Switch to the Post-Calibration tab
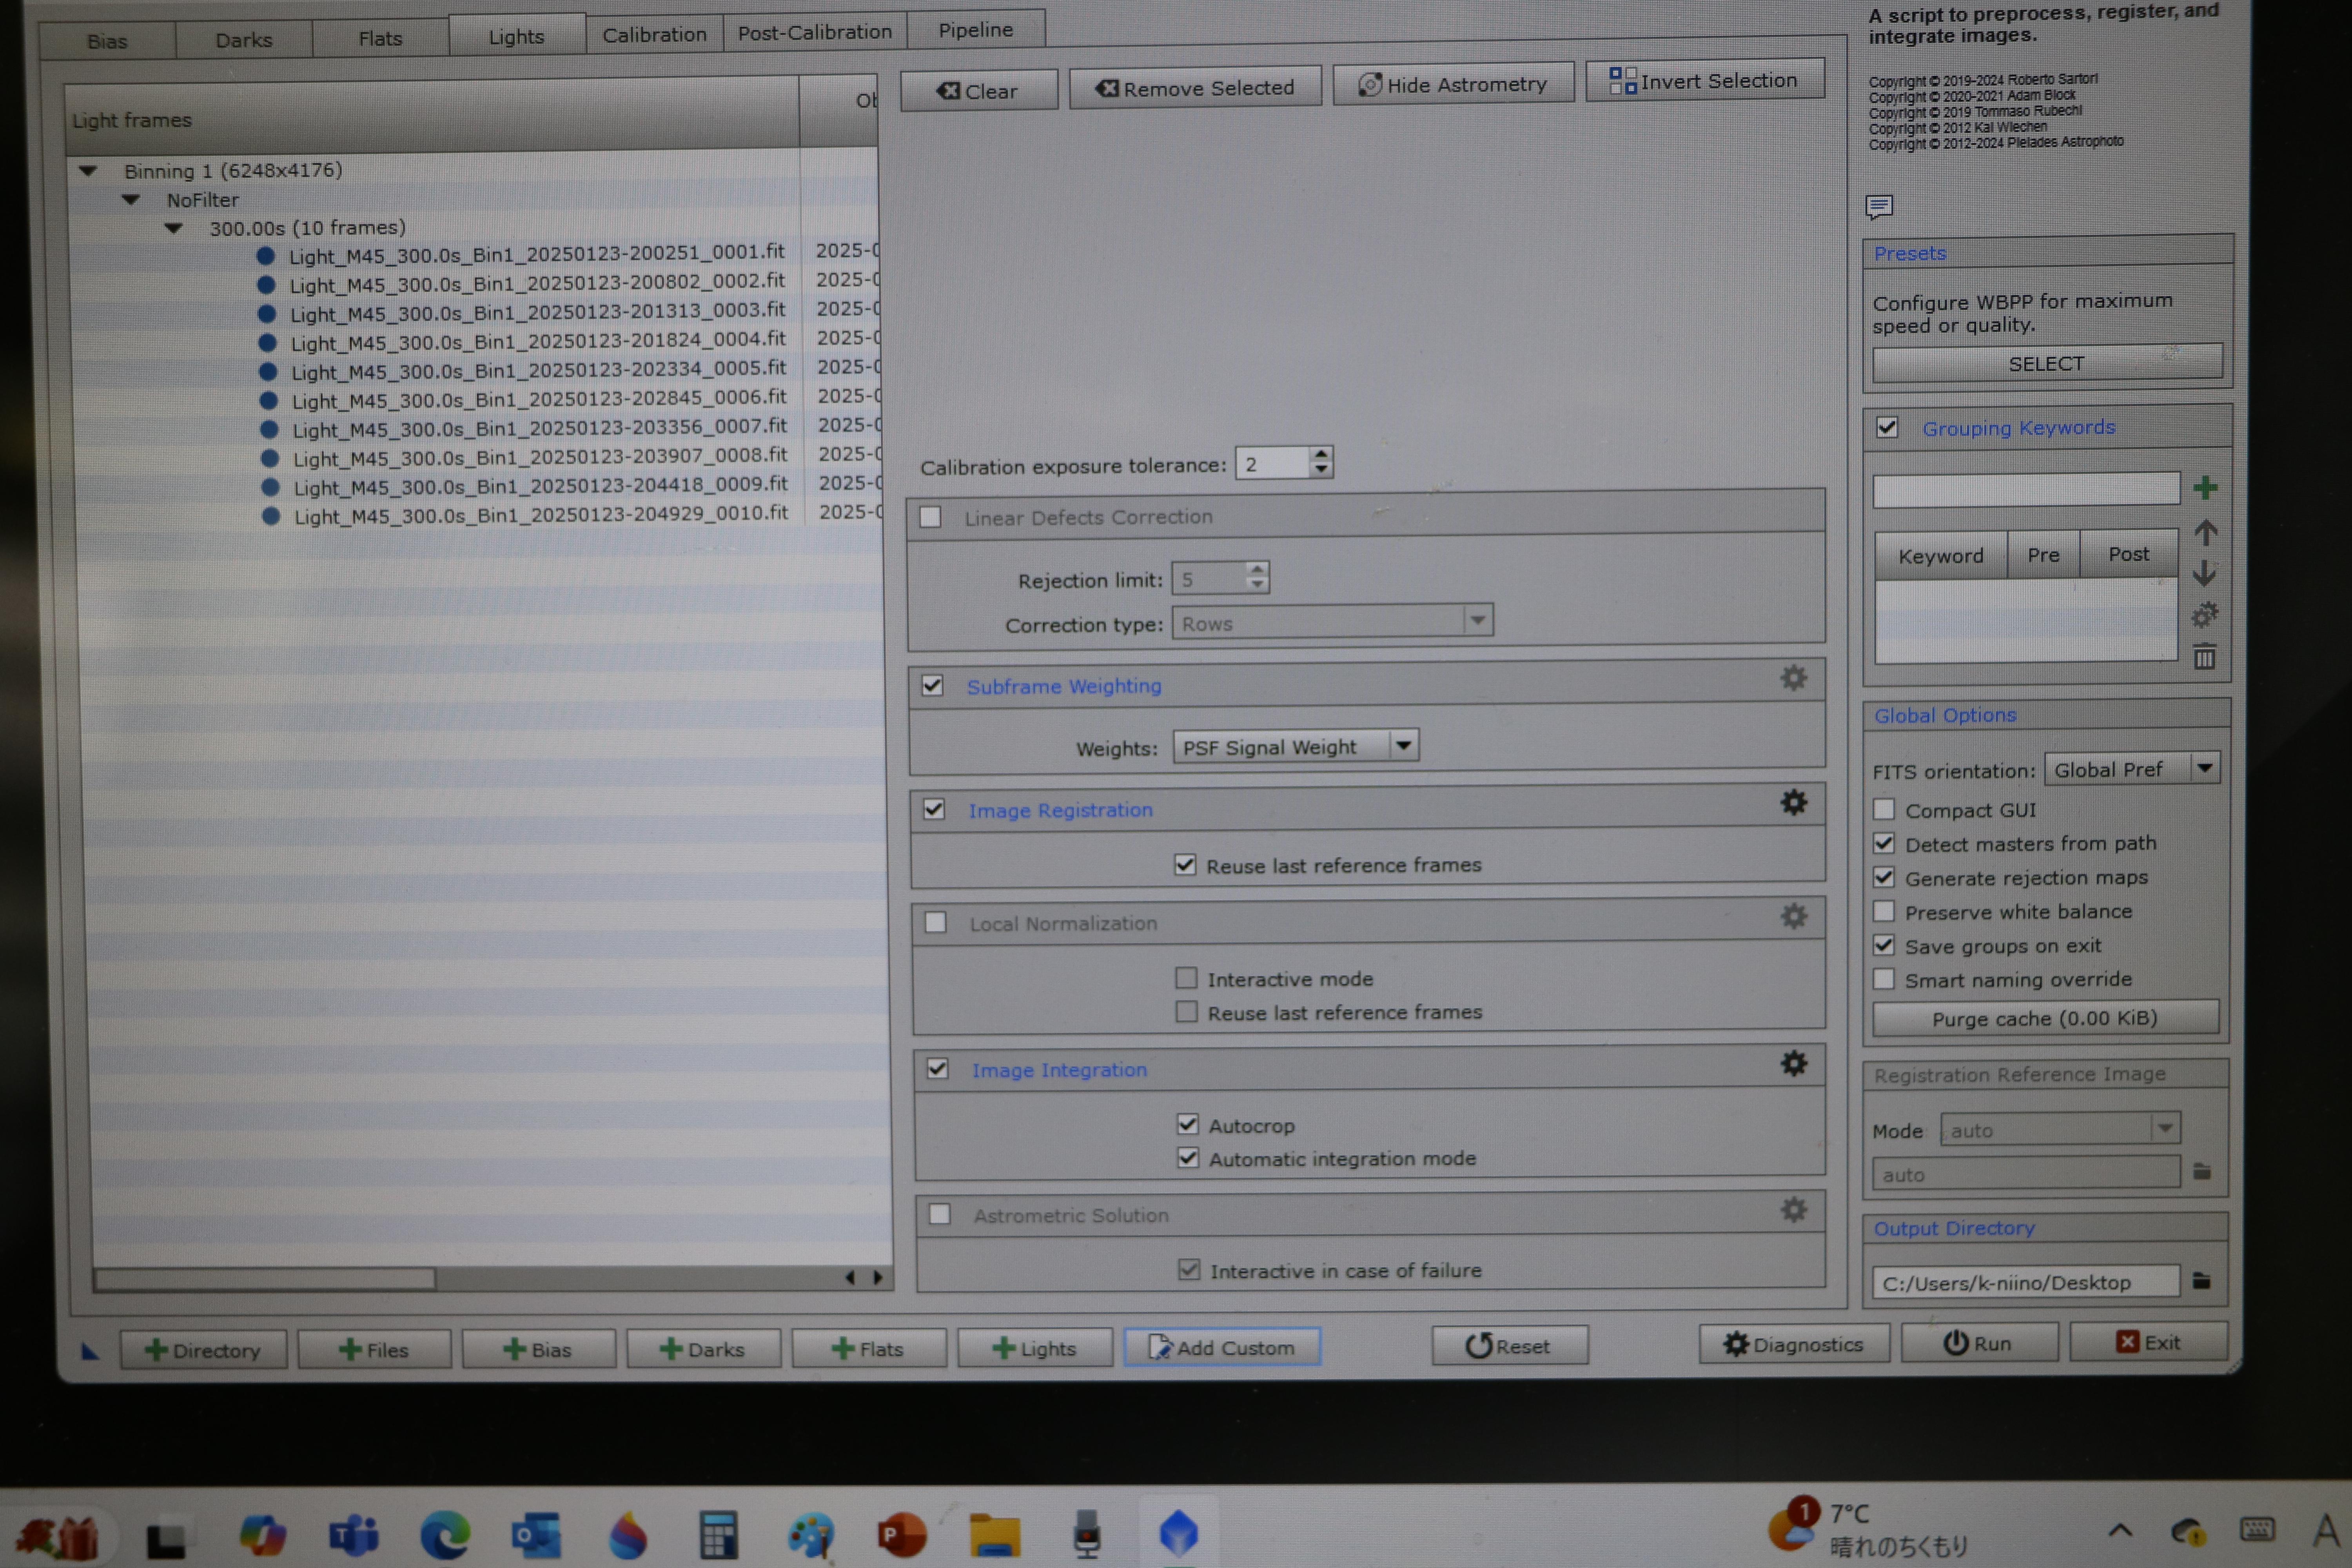 tap(814, 32)
